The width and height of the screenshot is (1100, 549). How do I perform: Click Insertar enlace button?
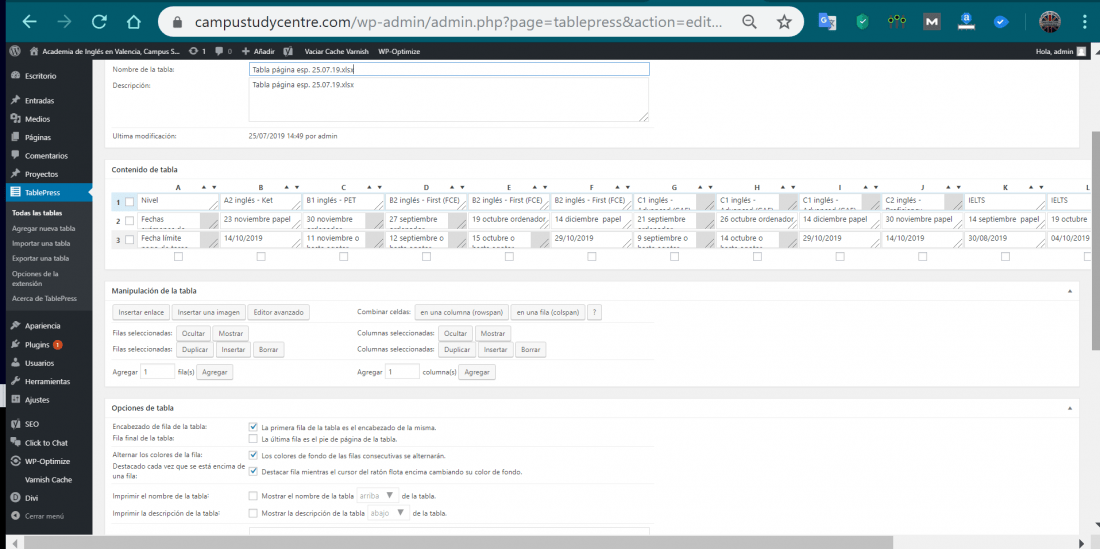tap(142, 312)
